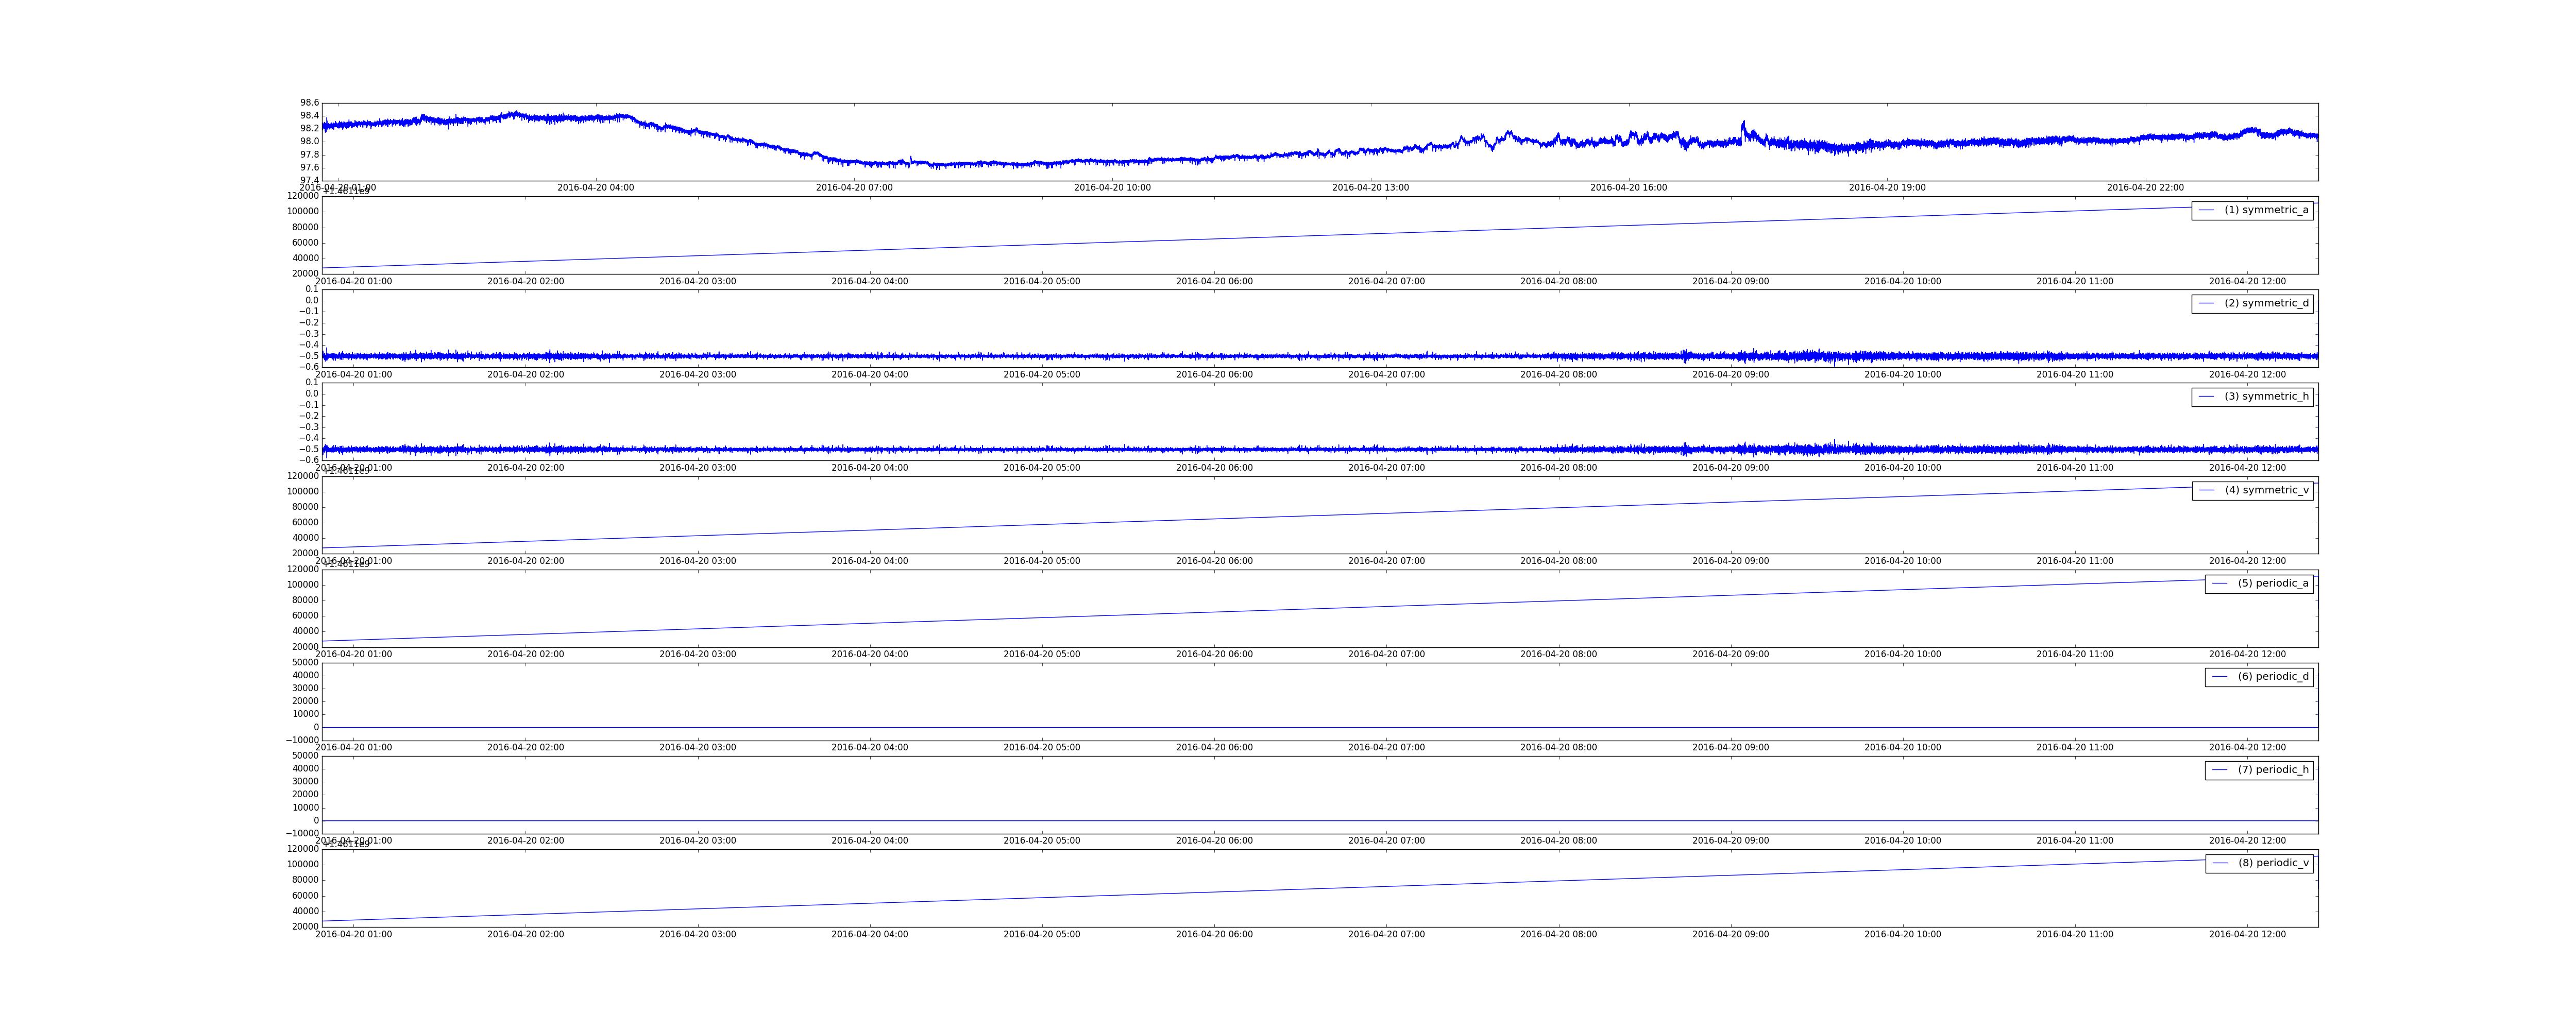The image size is (2576, 1030).
Task: Click the "(6) periodic_d" legend label
Action: 2273,676
